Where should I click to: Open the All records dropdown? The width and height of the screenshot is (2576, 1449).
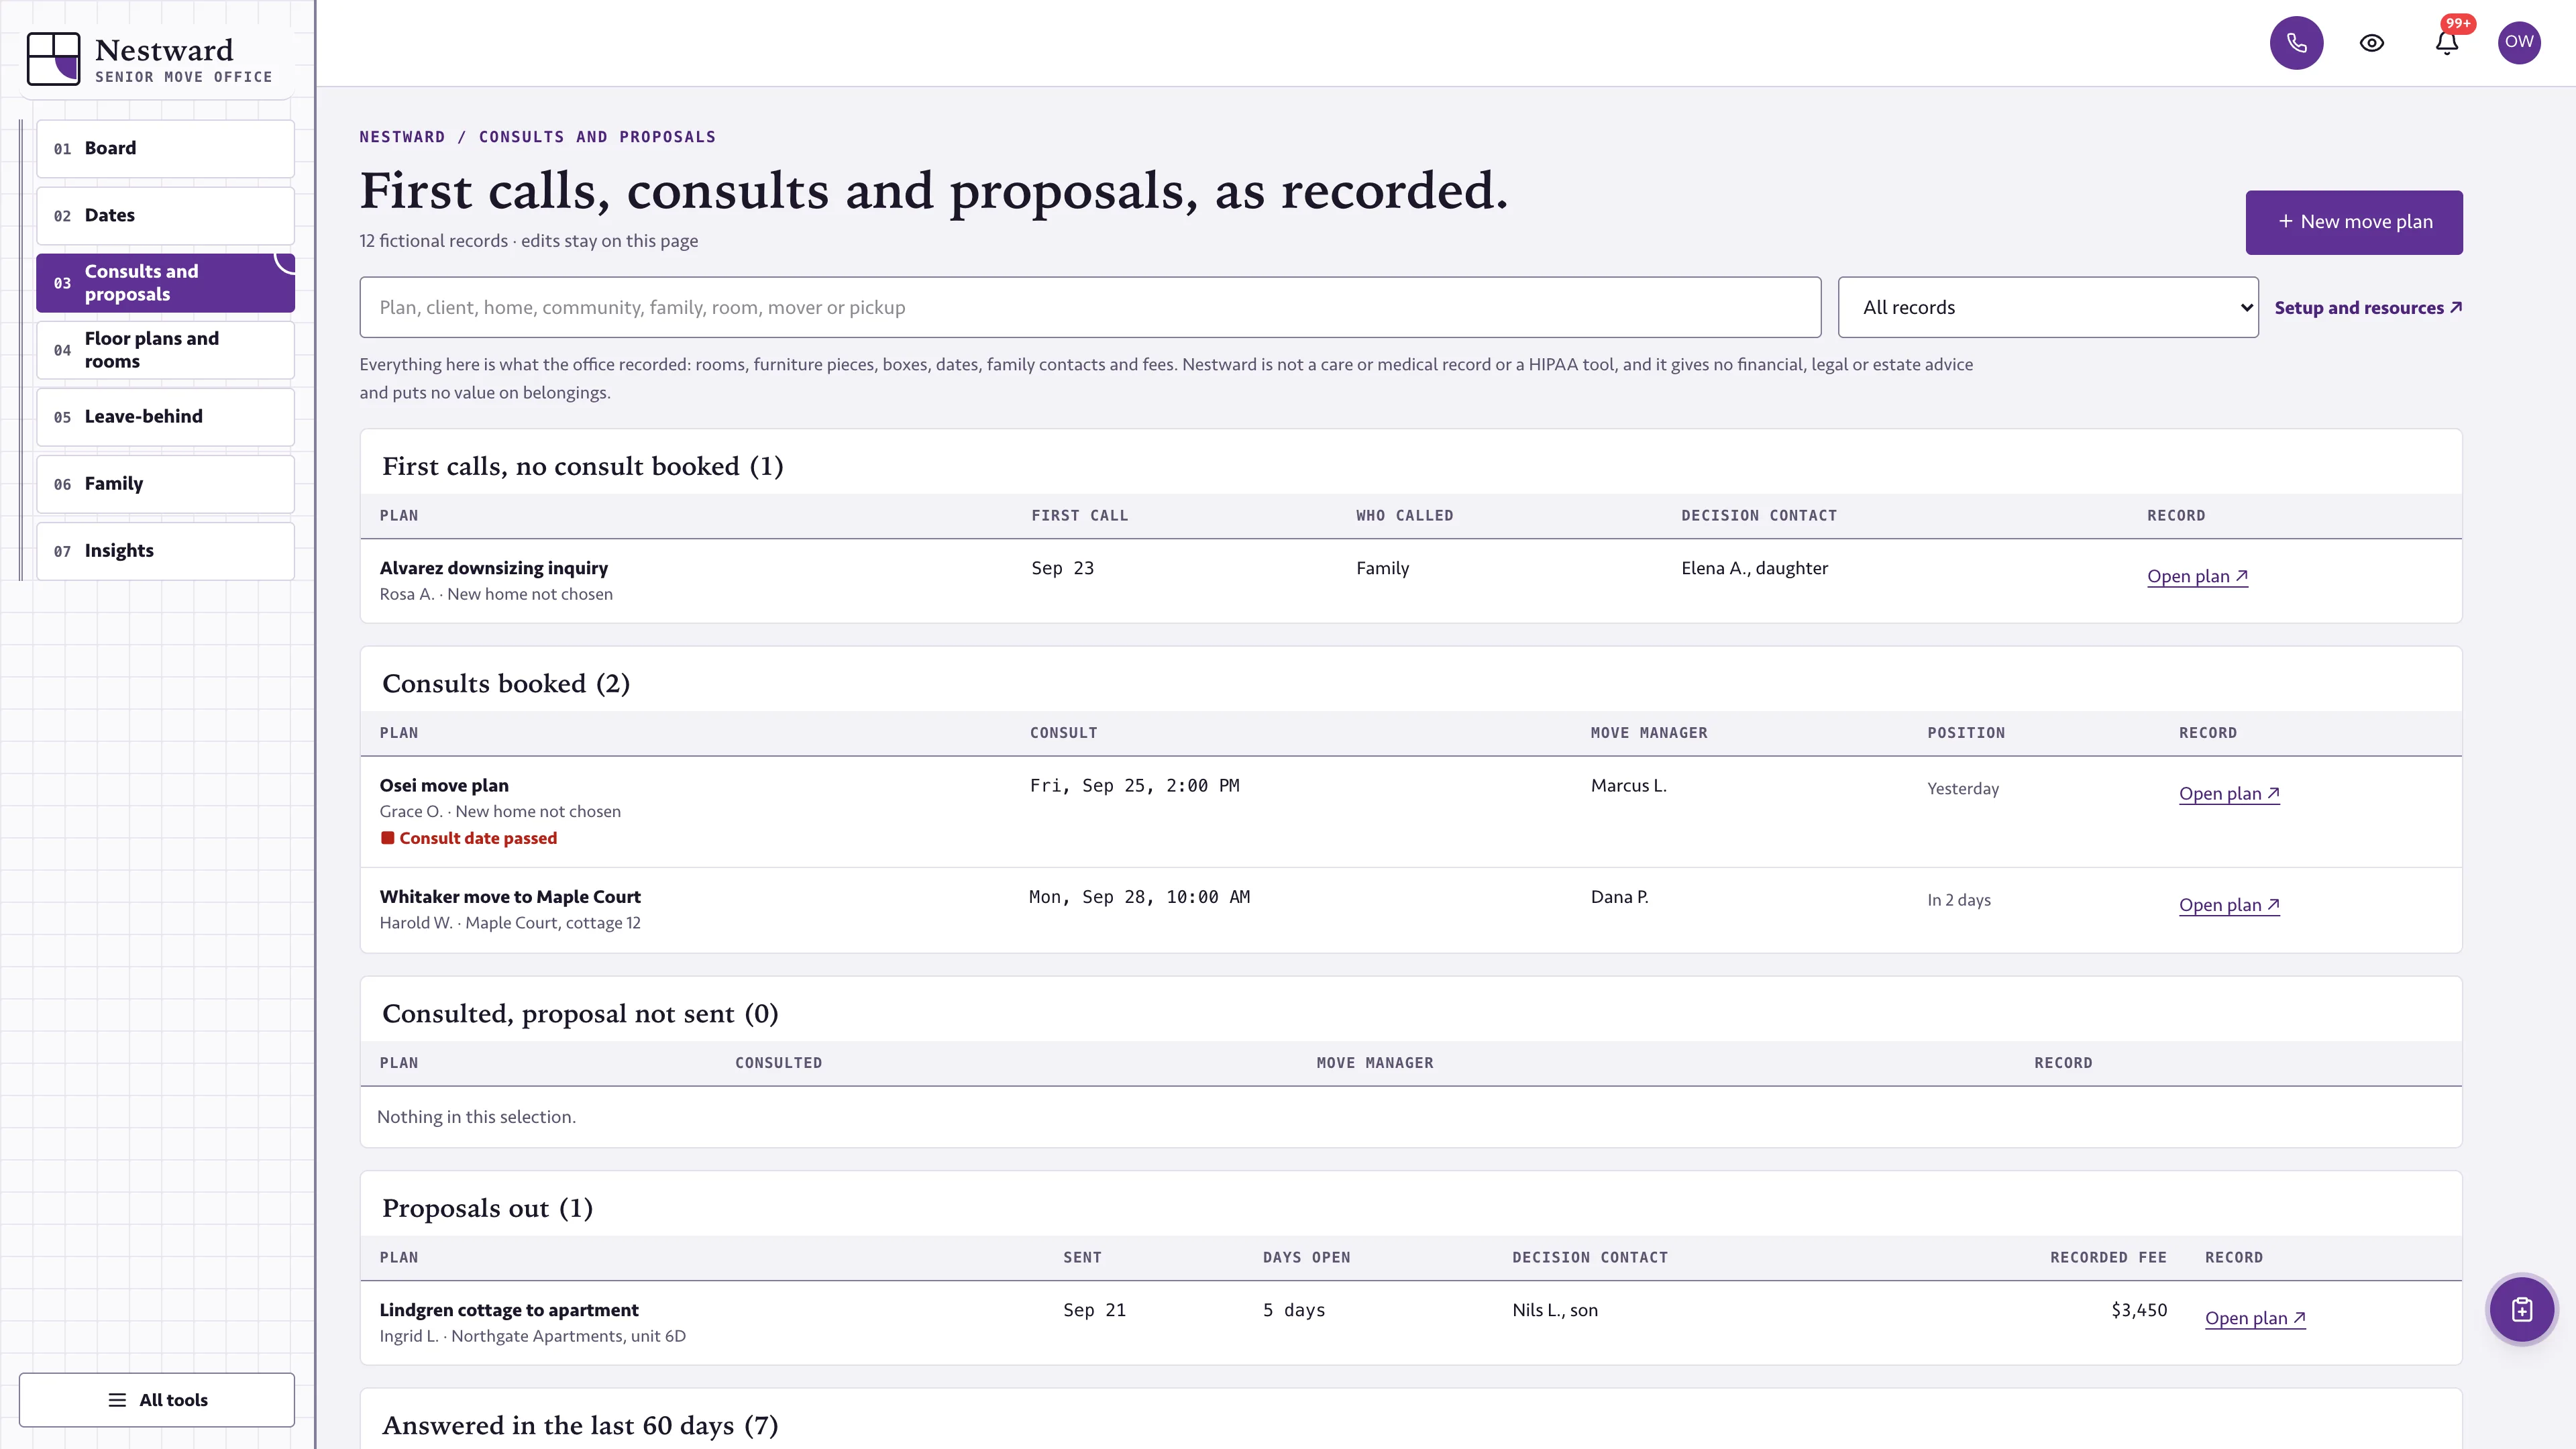[2048, 307]
